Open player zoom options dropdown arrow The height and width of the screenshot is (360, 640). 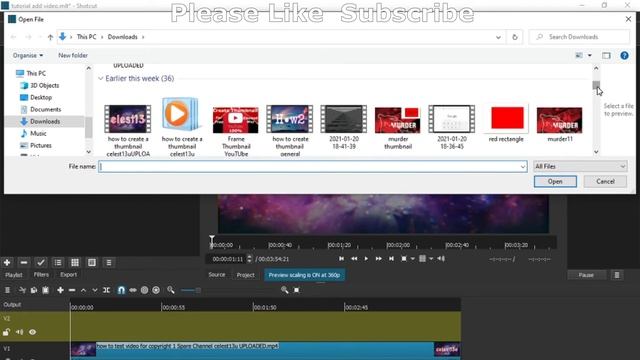pos(413,258)
